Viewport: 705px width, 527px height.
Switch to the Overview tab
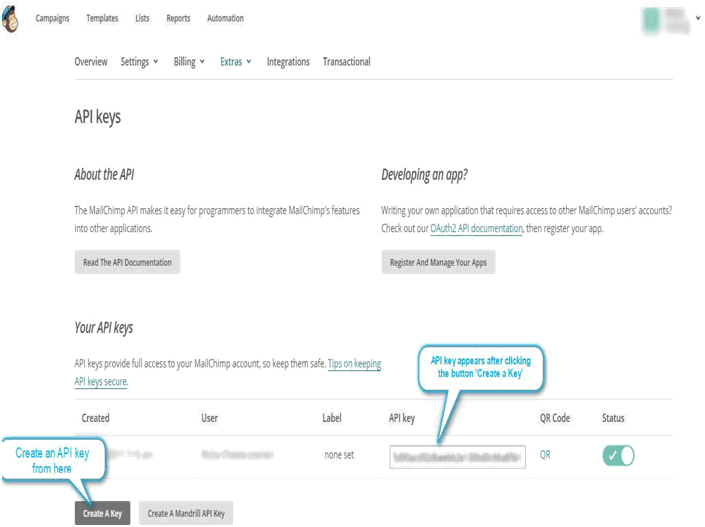tap(91, 62)
